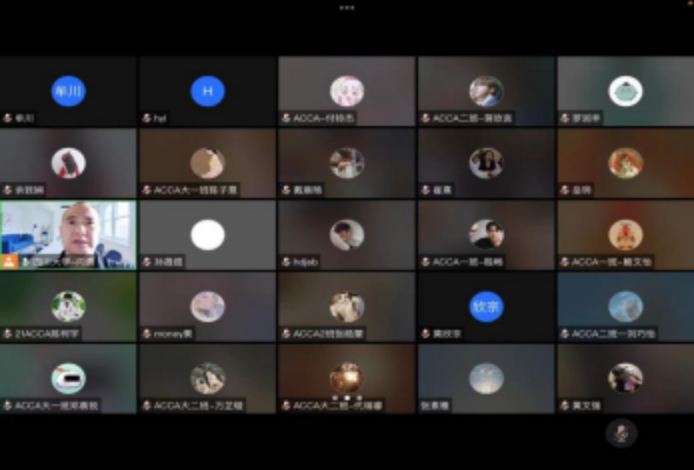
Task: Select avatar in bottom-right corner participant tile
Action: (625, 378)
